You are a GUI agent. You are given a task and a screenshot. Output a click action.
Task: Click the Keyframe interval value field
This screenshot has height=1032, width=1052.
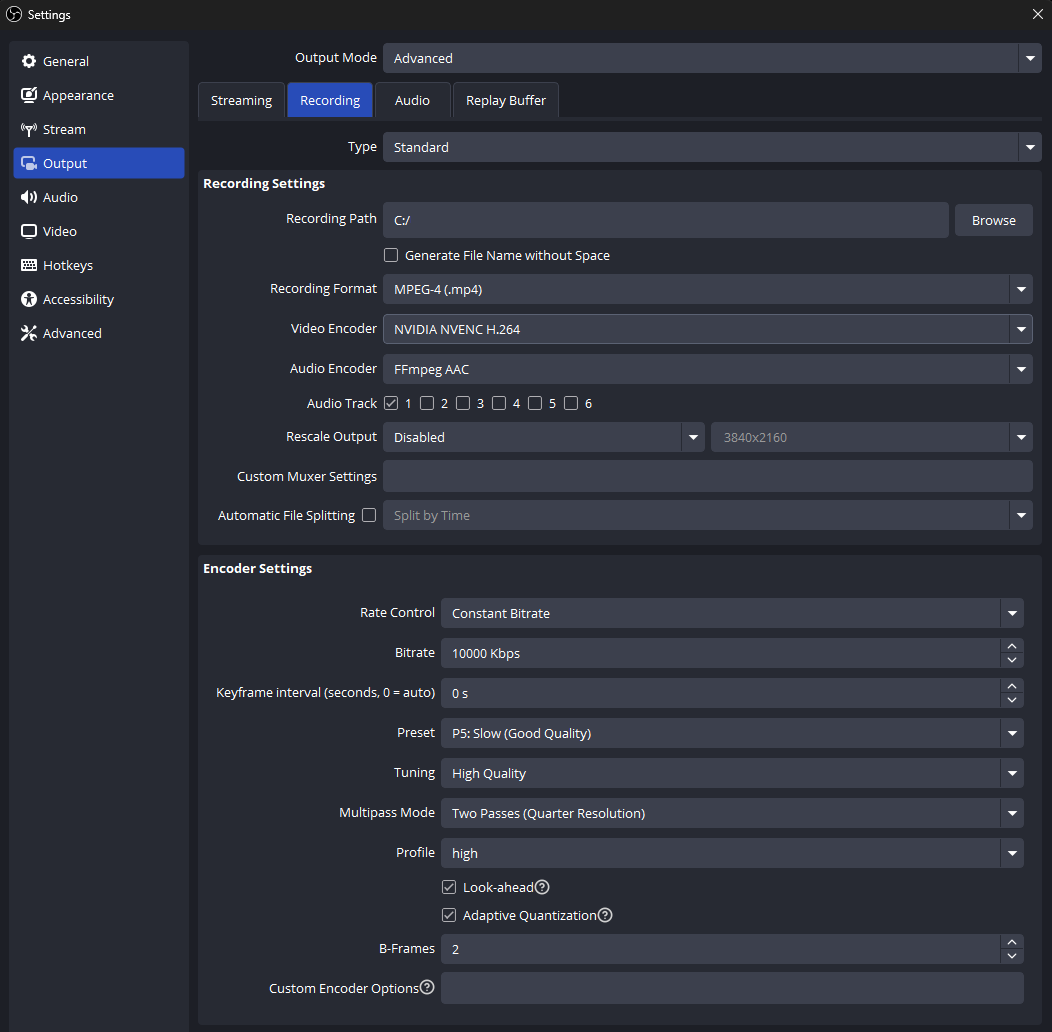721,693
